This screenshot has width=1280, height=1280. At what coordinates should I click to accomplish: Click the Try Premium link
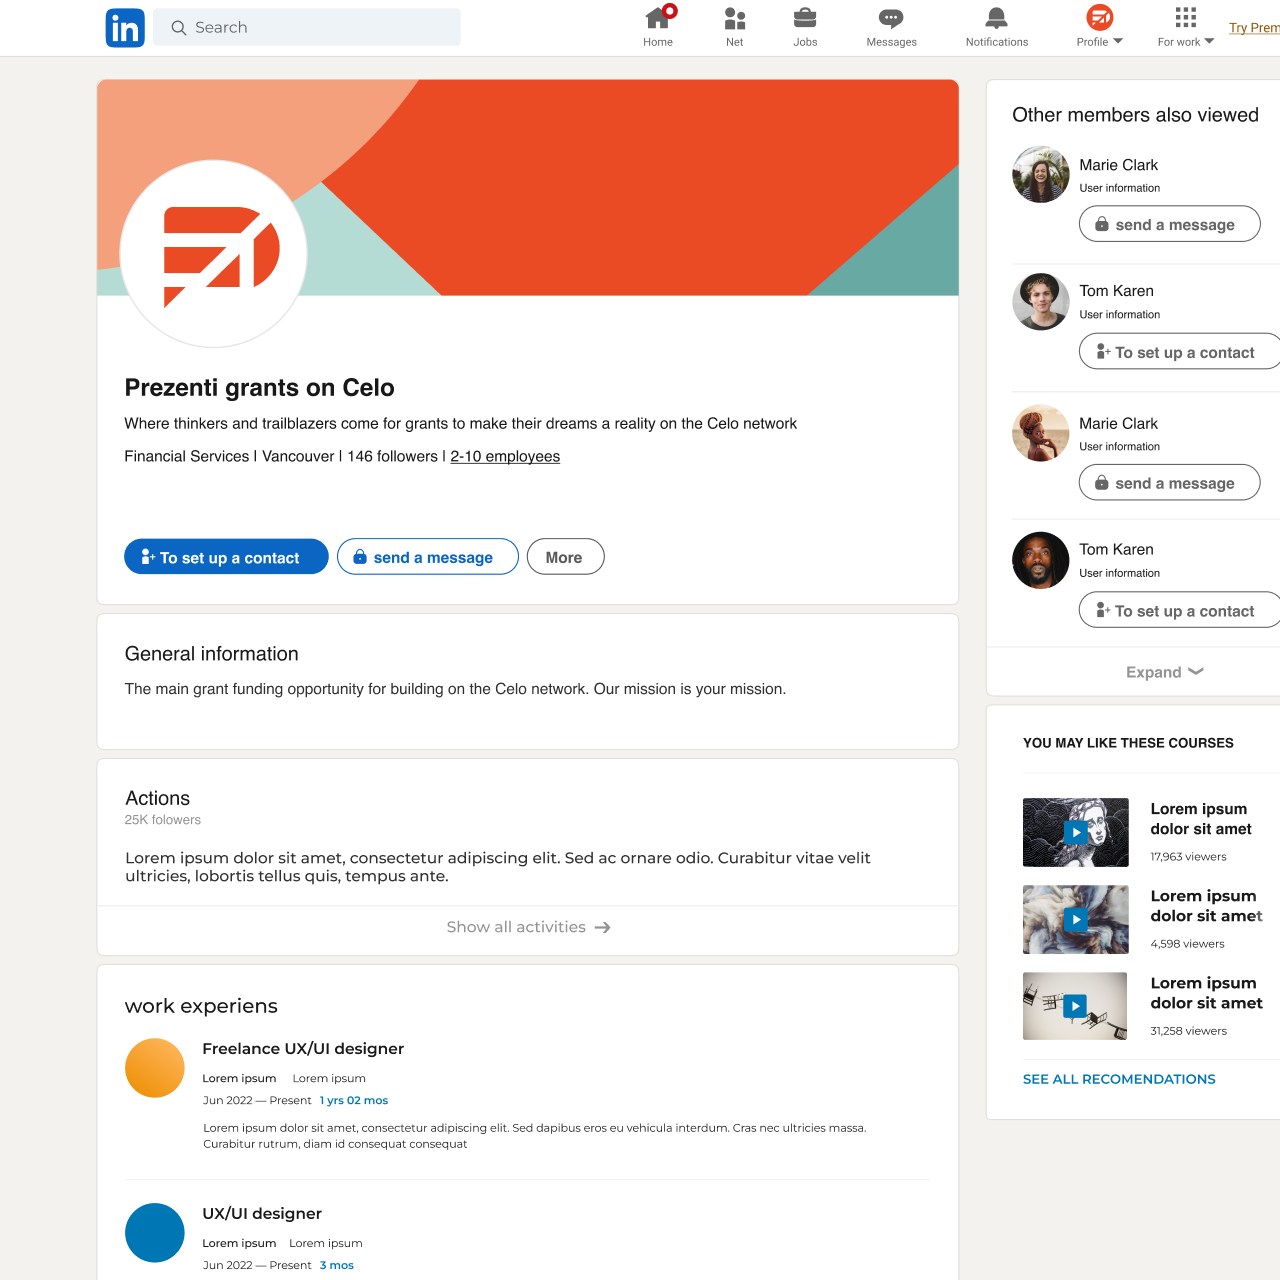[x=1254, y=28]
